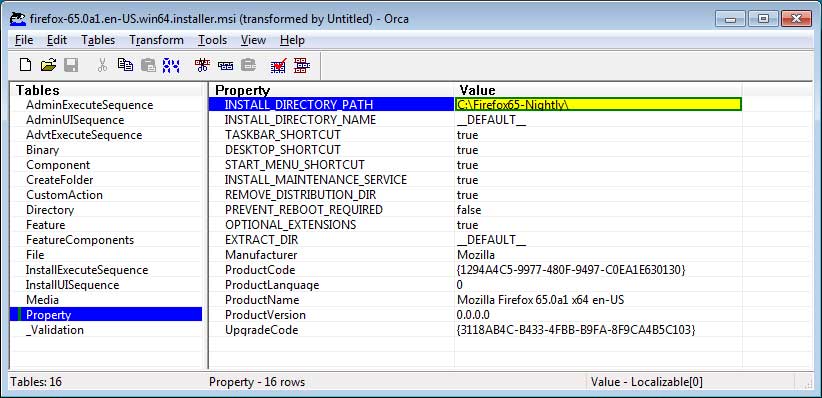Viewport: 822px width, 398px height.
Task: Open the View menu
Action: (x=253, y=40)
